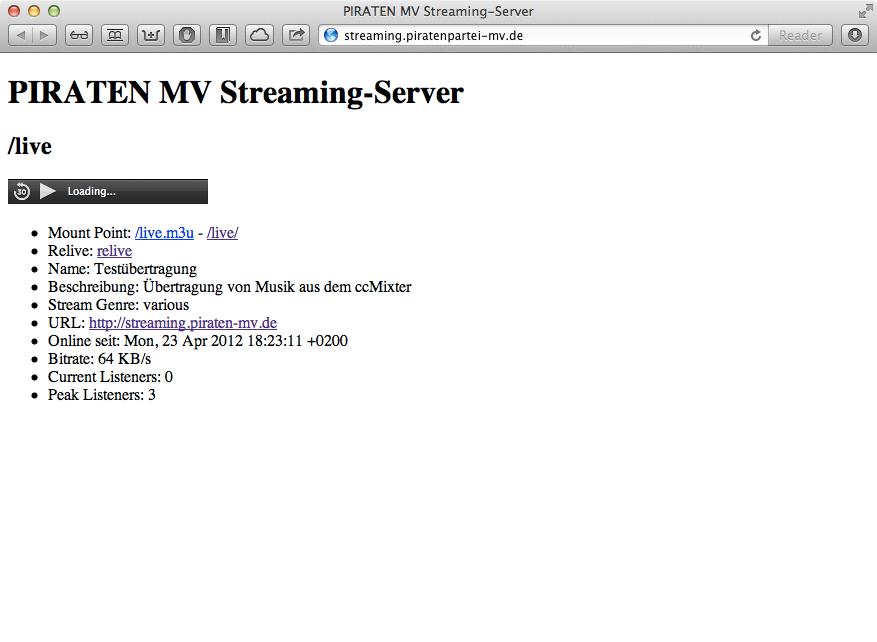The height and width of the screenshot is (642, 877).
Task: Open the Downloads arrow button
Action: point(854,35)
